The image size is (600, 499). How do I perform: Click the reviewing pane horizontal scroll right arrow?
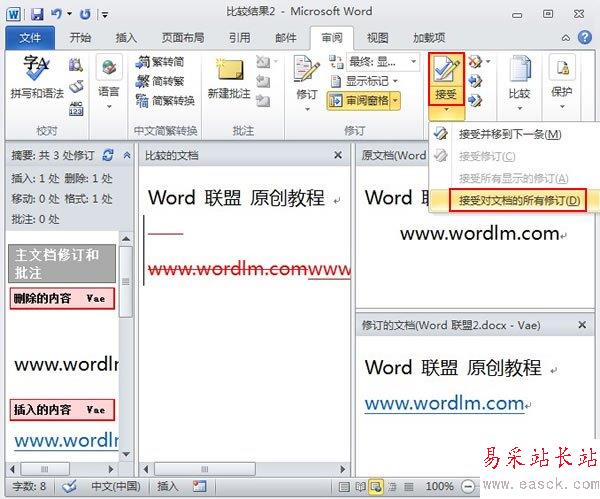click(111, 469)
